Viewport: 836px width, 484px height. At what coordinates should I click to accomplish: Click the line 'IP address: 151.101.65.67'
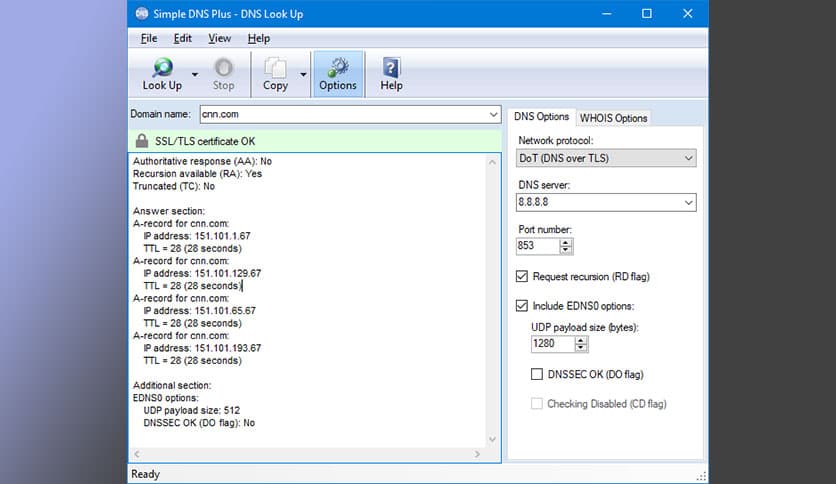(199, 310)
